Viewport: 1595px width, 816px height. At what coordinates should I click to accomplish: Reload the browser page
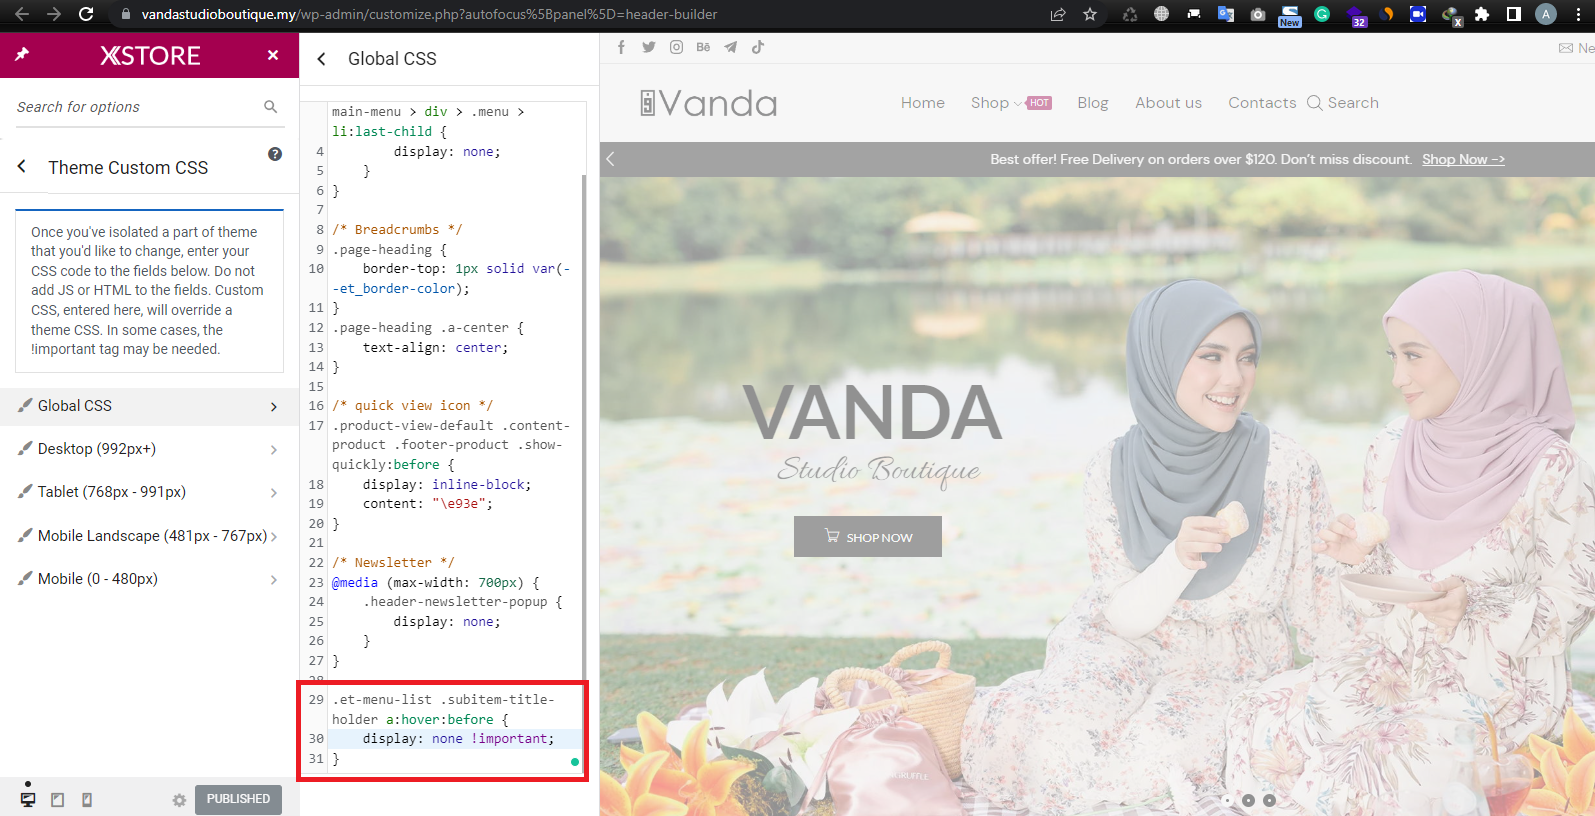point(86,14)
